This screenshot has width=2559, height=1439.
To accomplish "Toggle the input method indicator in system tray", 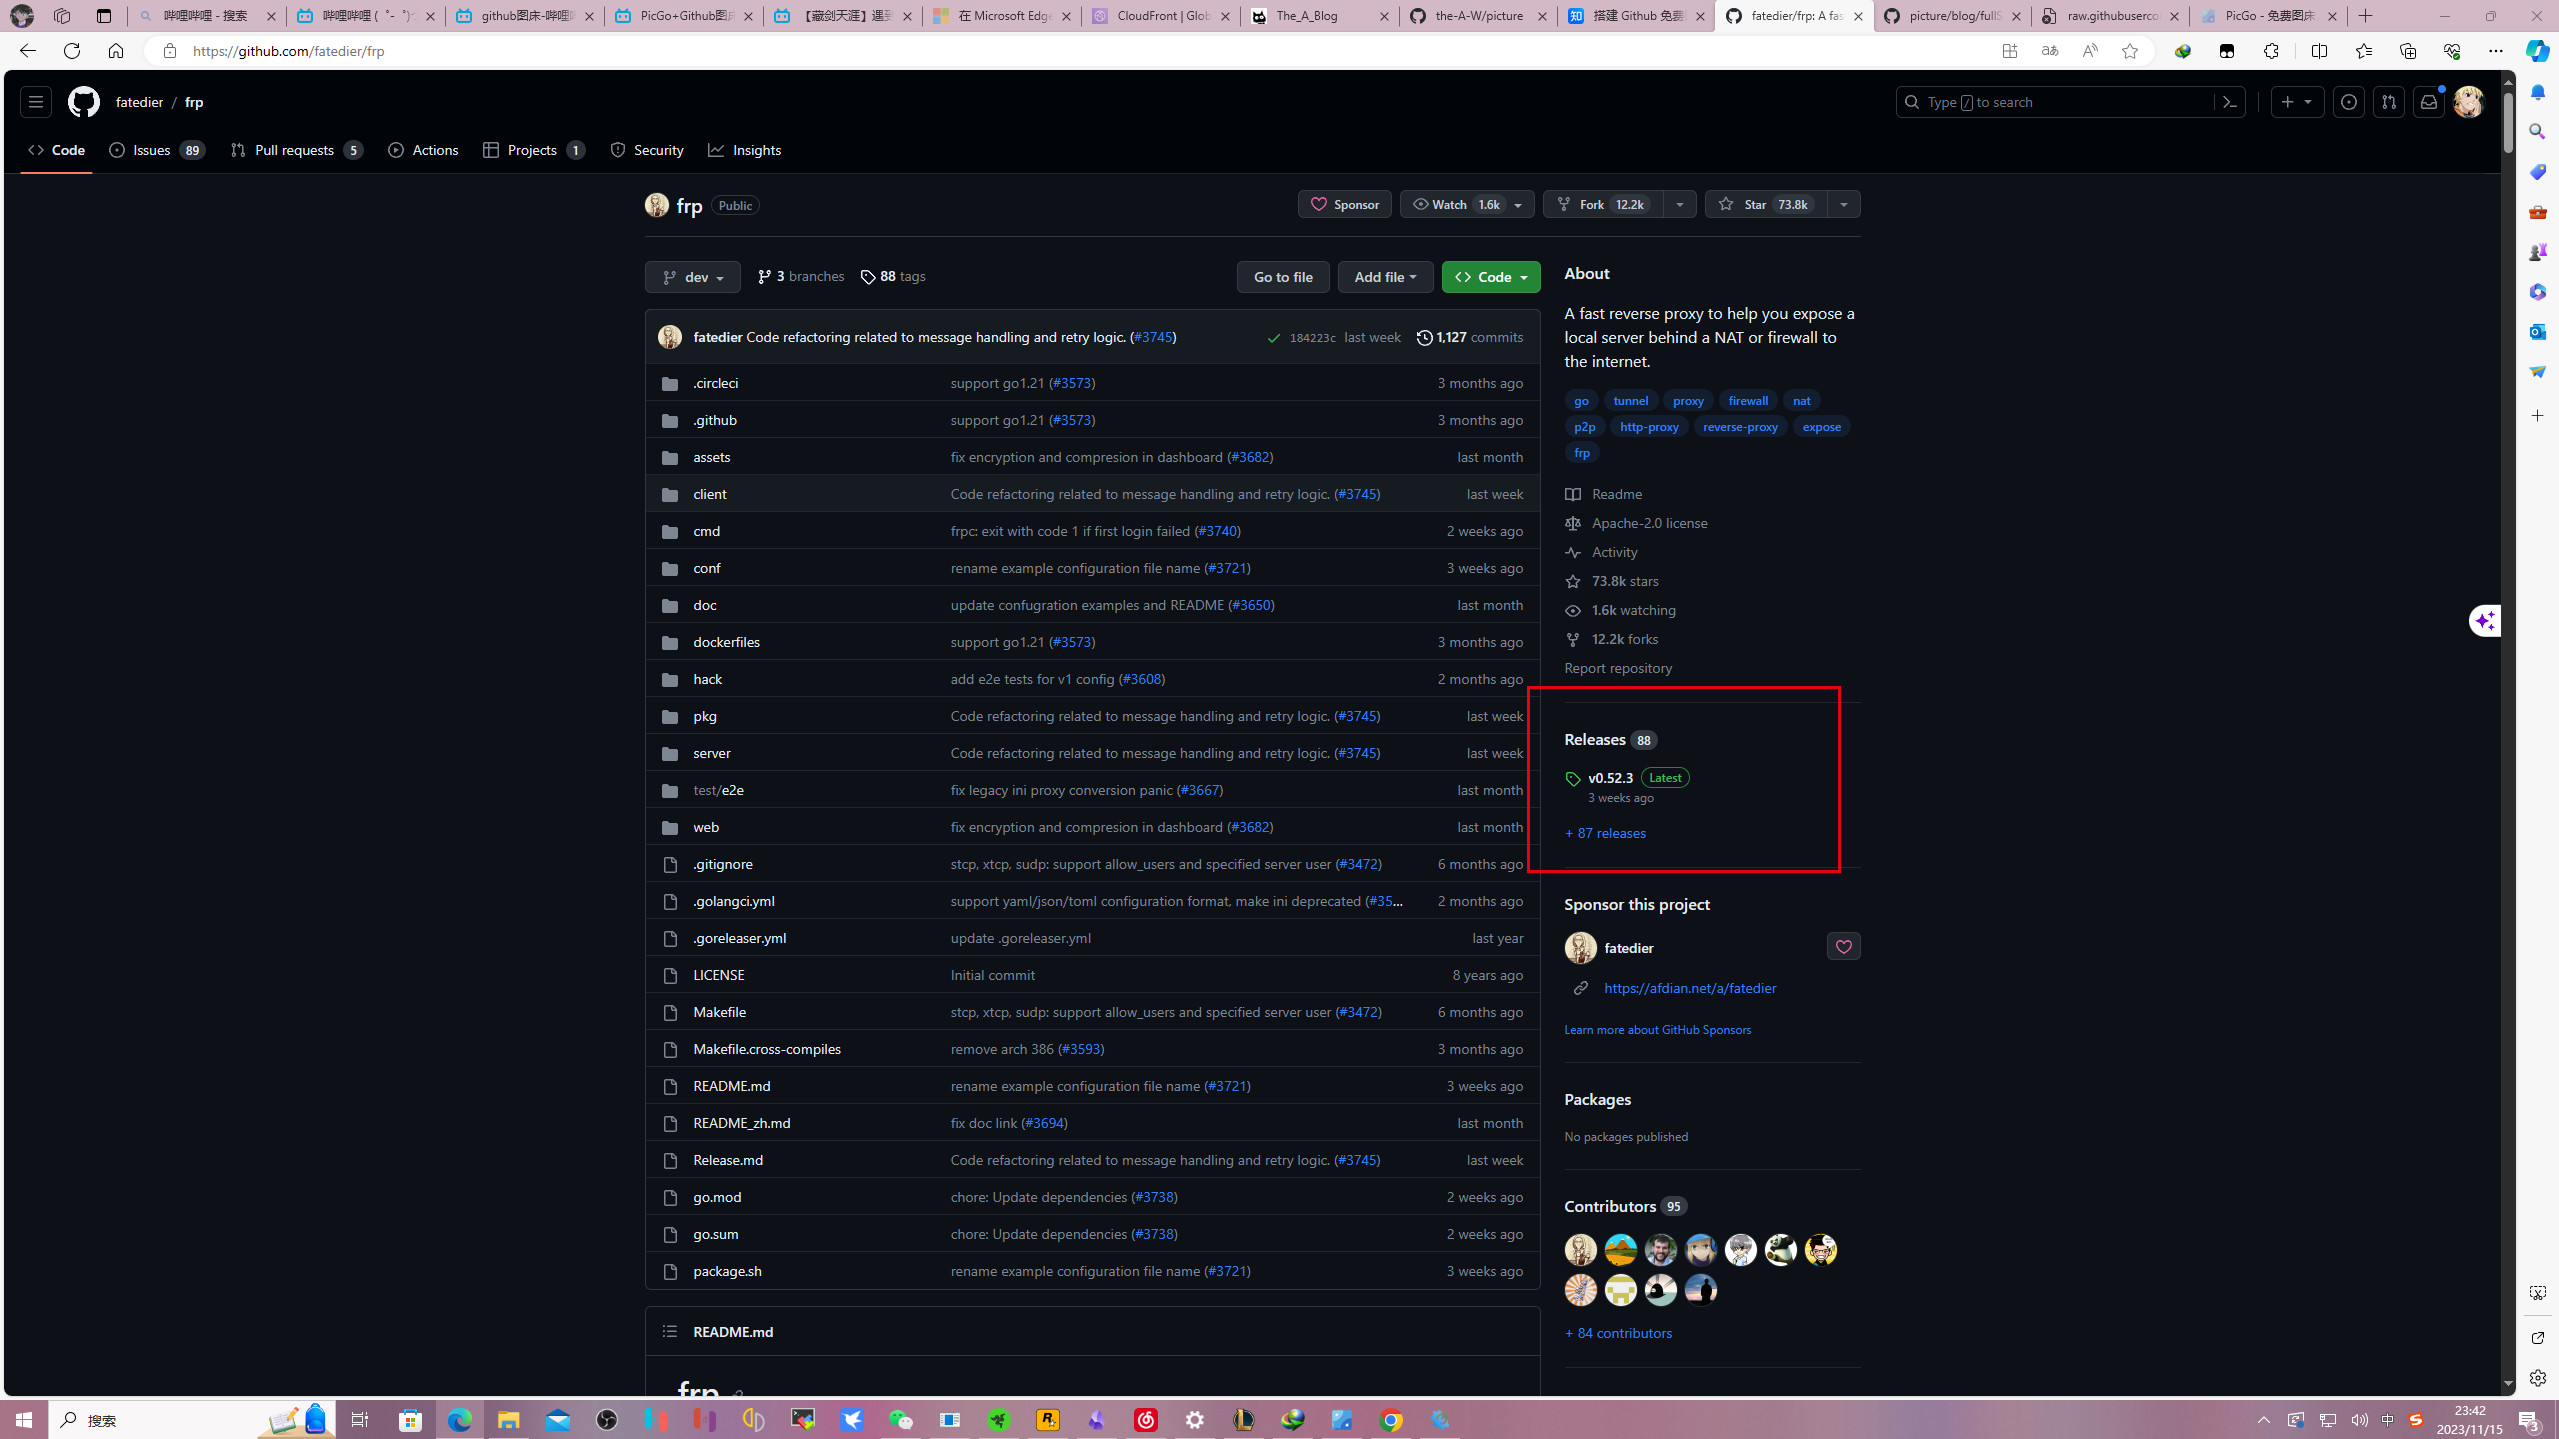I will point(2387,1420).
